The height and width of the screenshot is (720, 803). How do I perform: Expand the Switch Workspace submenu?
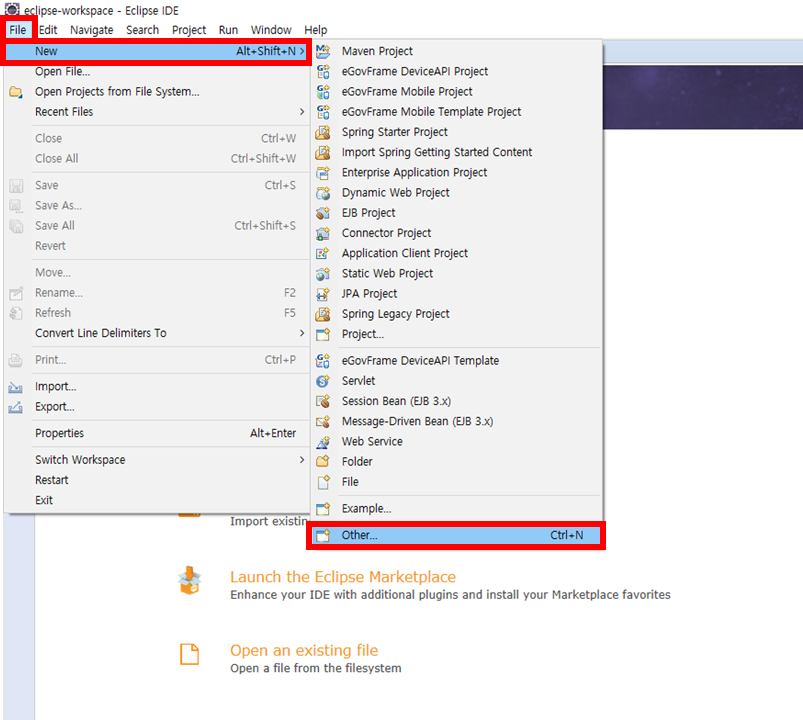(x=302, y=460)
